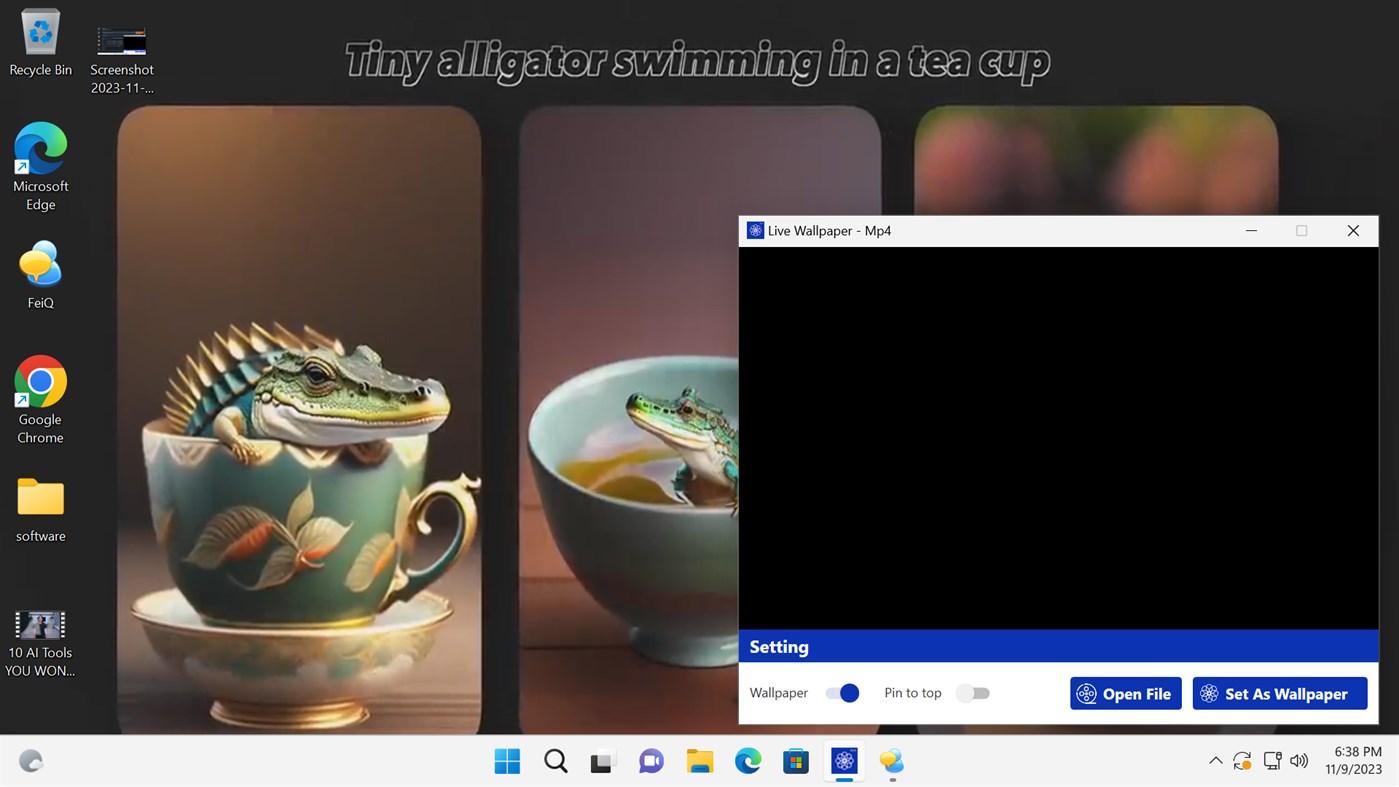Open the 10 AI Tools video file
Screen dimensions: 1399x787
click(40, 625)
